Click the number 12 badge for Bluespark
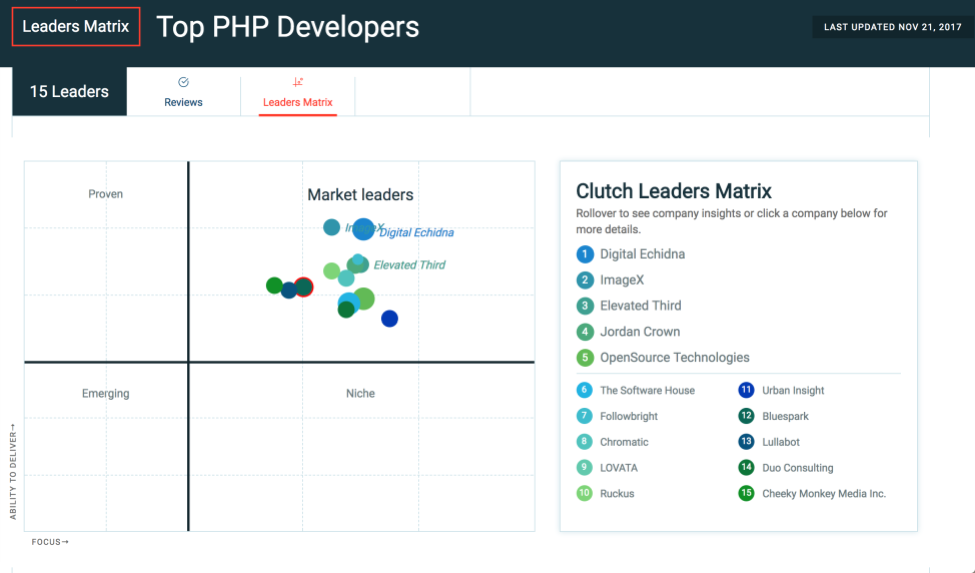This screenshot has width=975, height=573. click(746, 416)
